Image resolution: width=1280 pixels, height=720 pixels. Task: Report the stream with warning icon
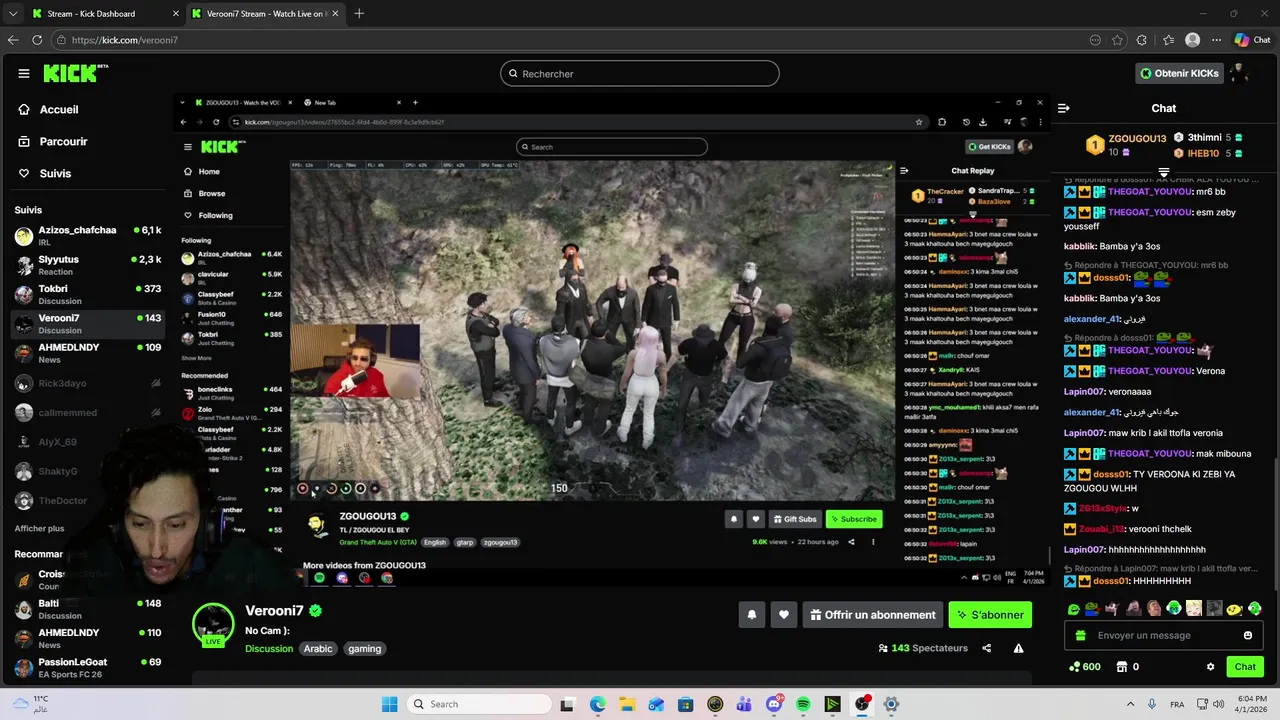(x=1018, y=648)
